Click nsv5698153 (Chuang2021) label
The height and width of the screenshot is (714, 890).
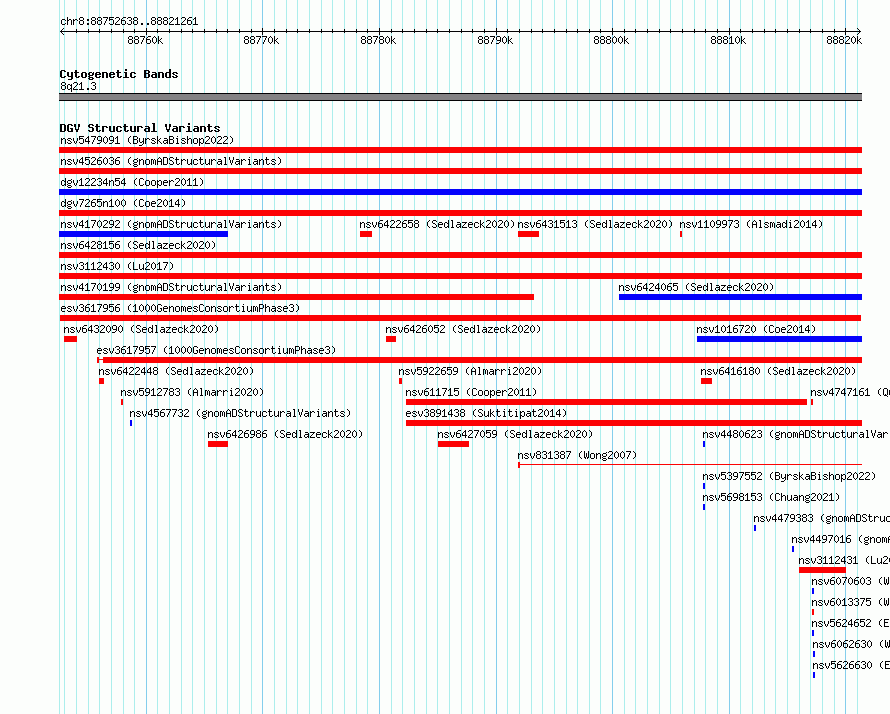[771, 497]
